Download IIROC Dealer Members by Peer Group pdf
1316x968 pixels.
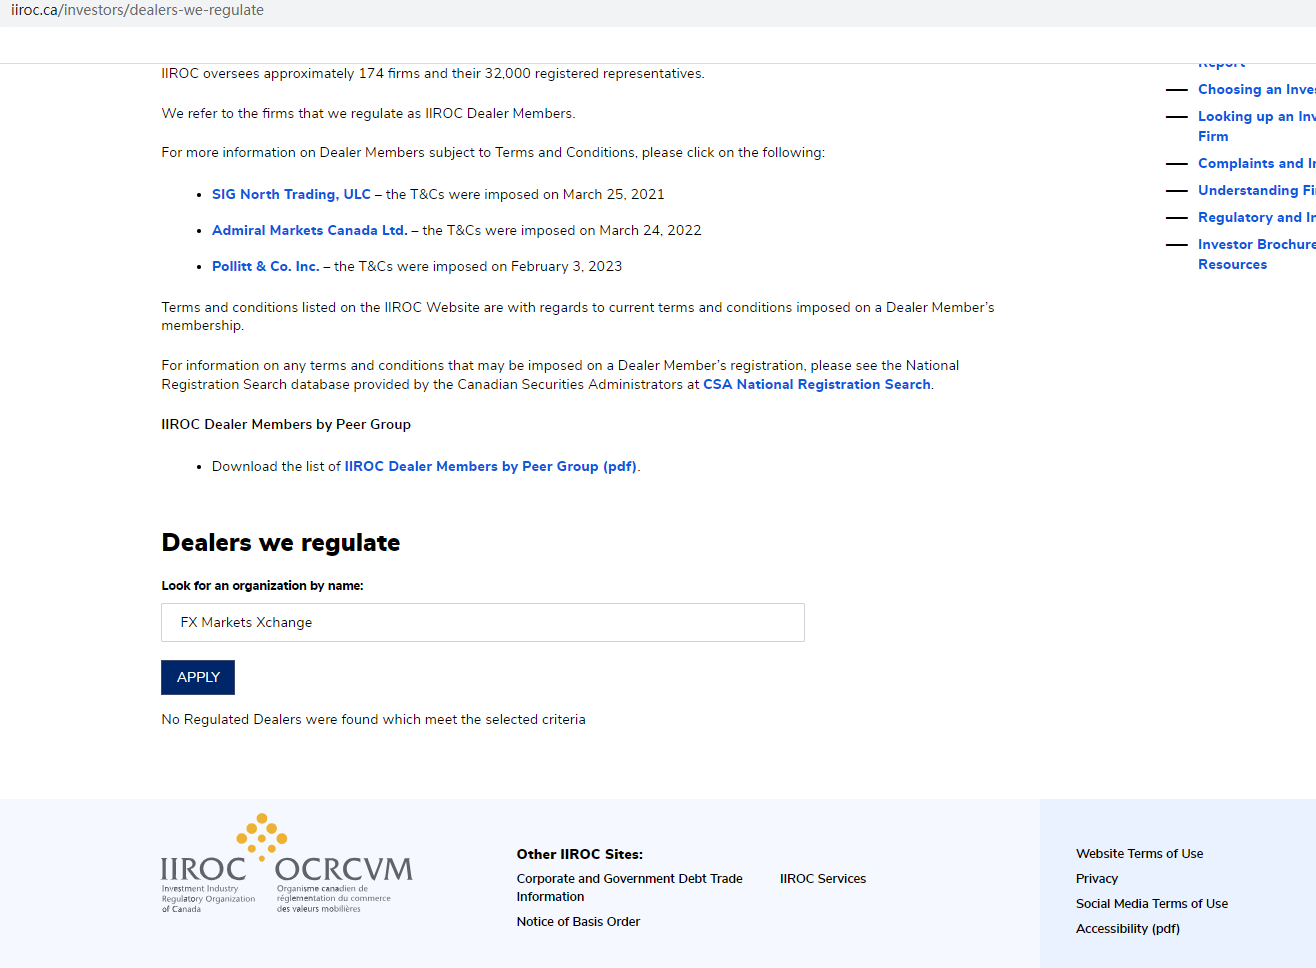[x=491, y=466]
